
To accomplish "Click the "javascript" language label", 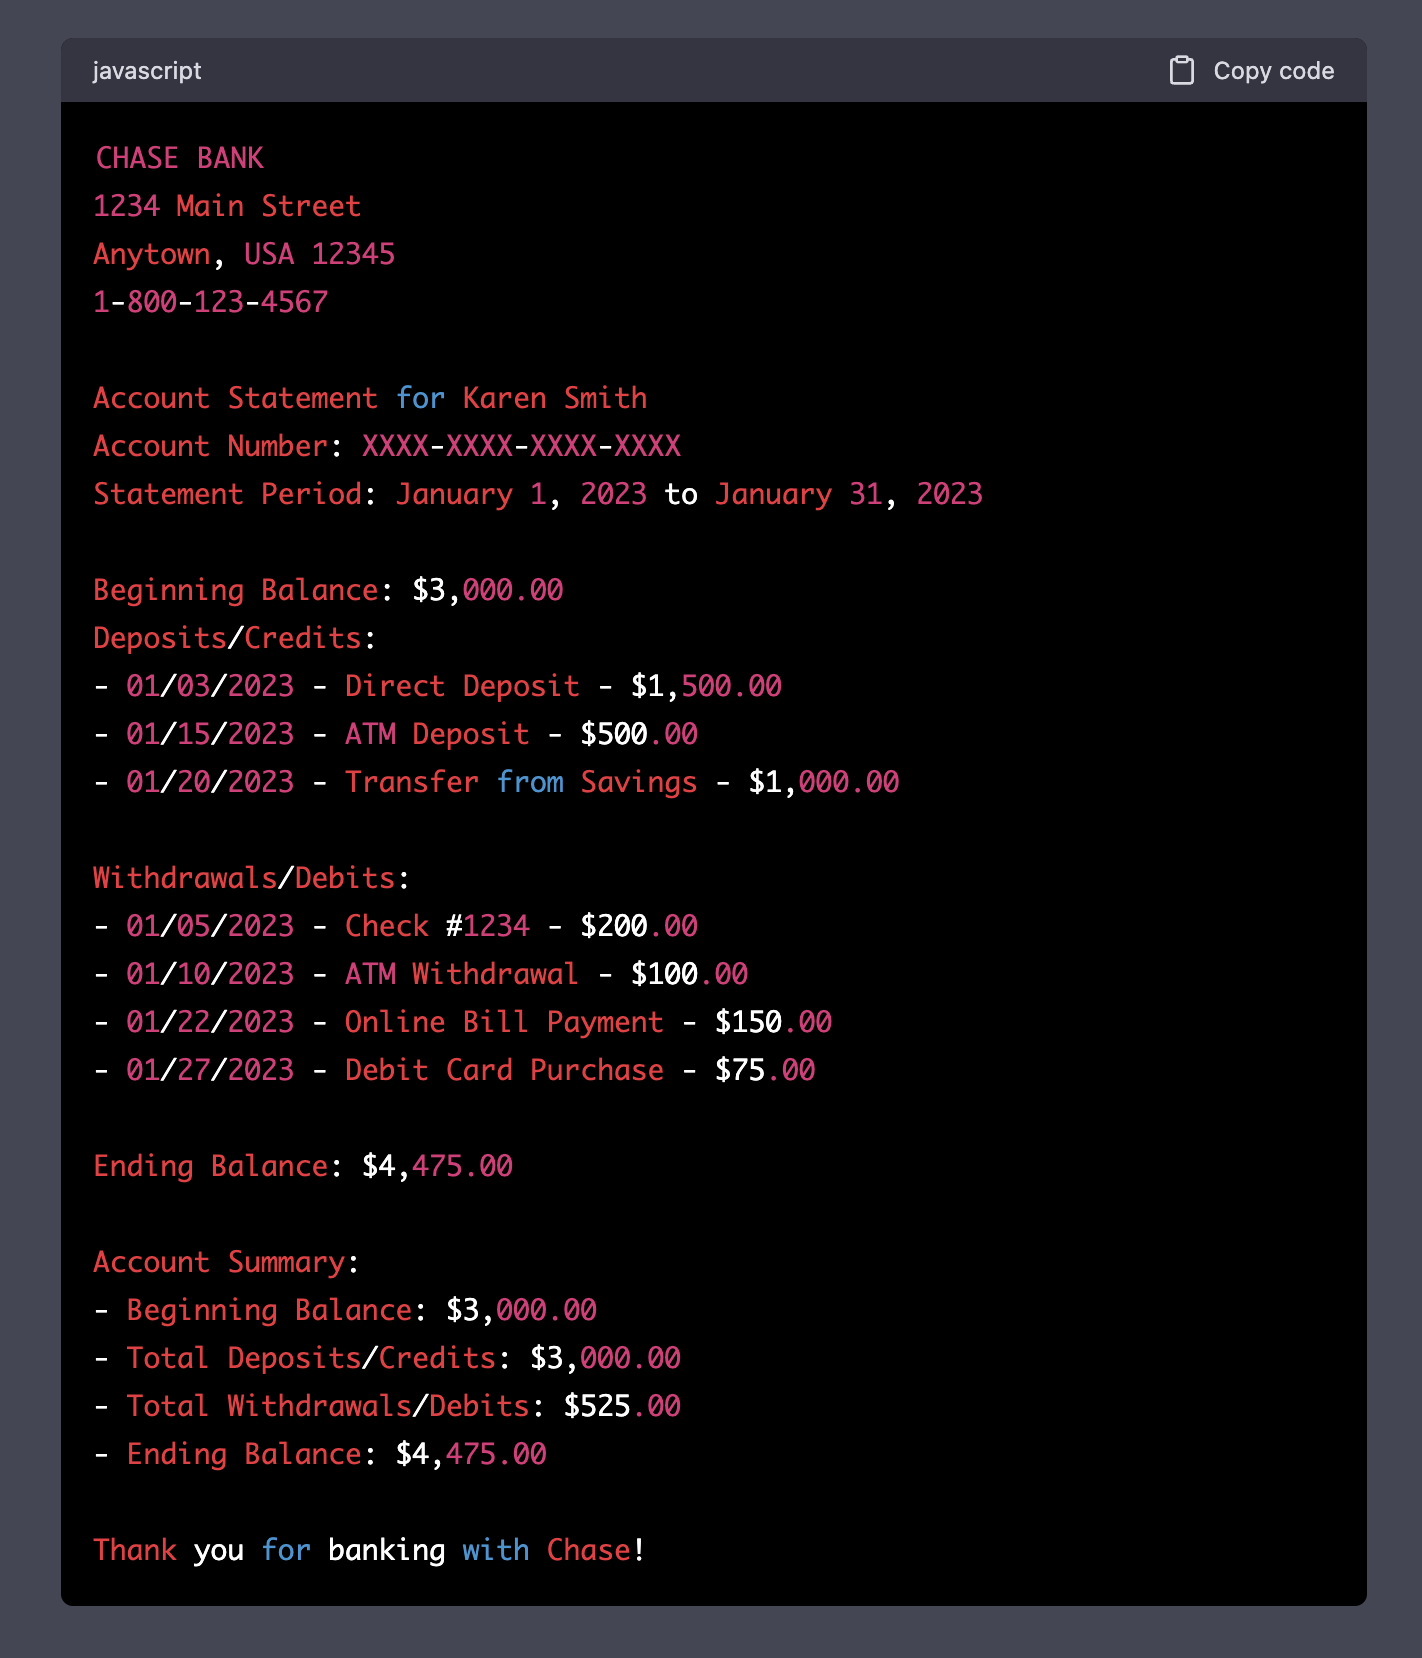I will (x=147, y=71).
